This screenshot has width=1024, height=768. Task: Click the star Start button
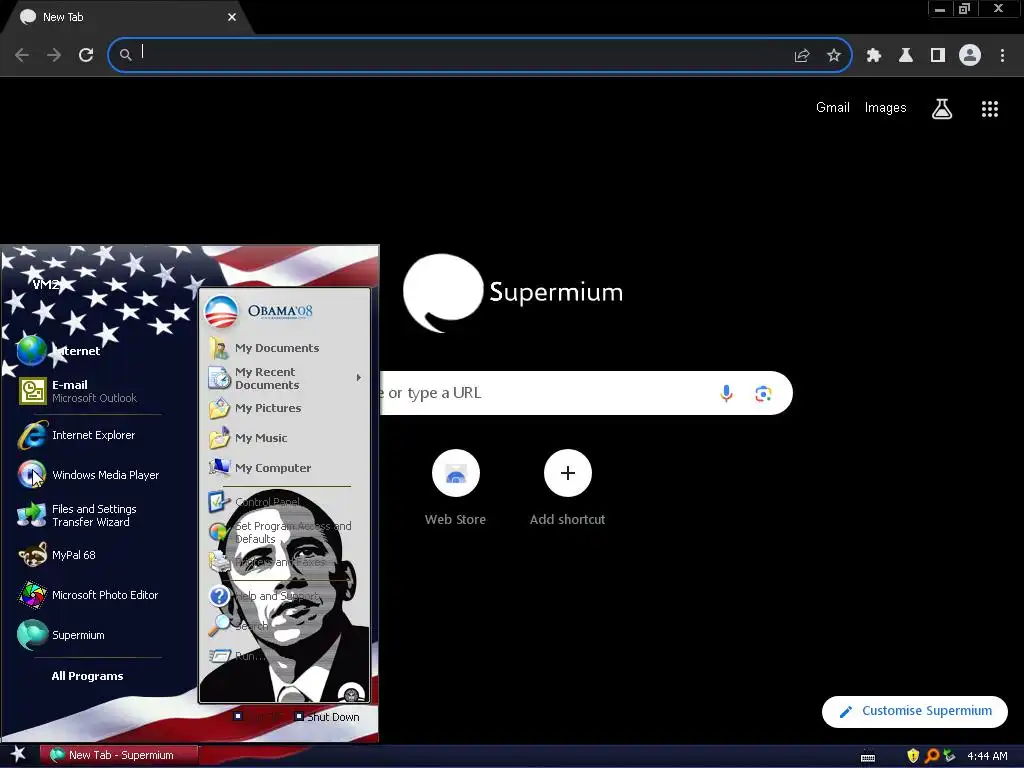[18, 755]
